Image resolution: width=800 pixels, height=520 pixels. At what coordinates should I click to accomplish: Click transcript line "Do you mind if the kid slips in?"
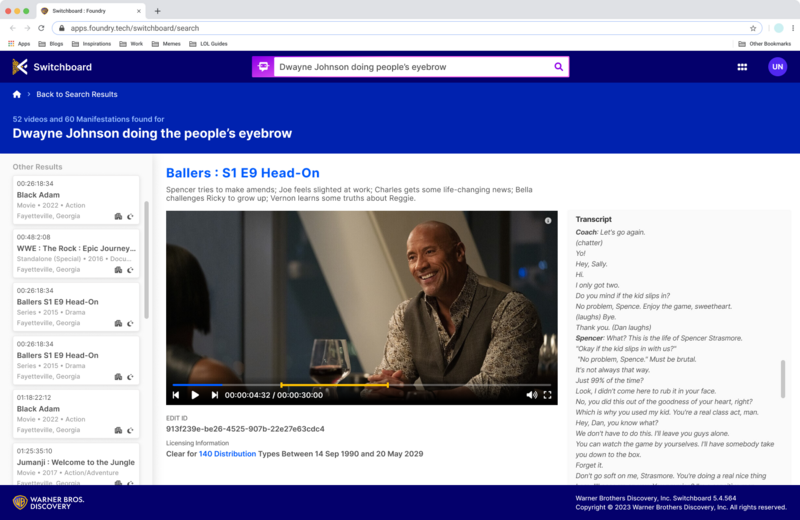(622, 296)
